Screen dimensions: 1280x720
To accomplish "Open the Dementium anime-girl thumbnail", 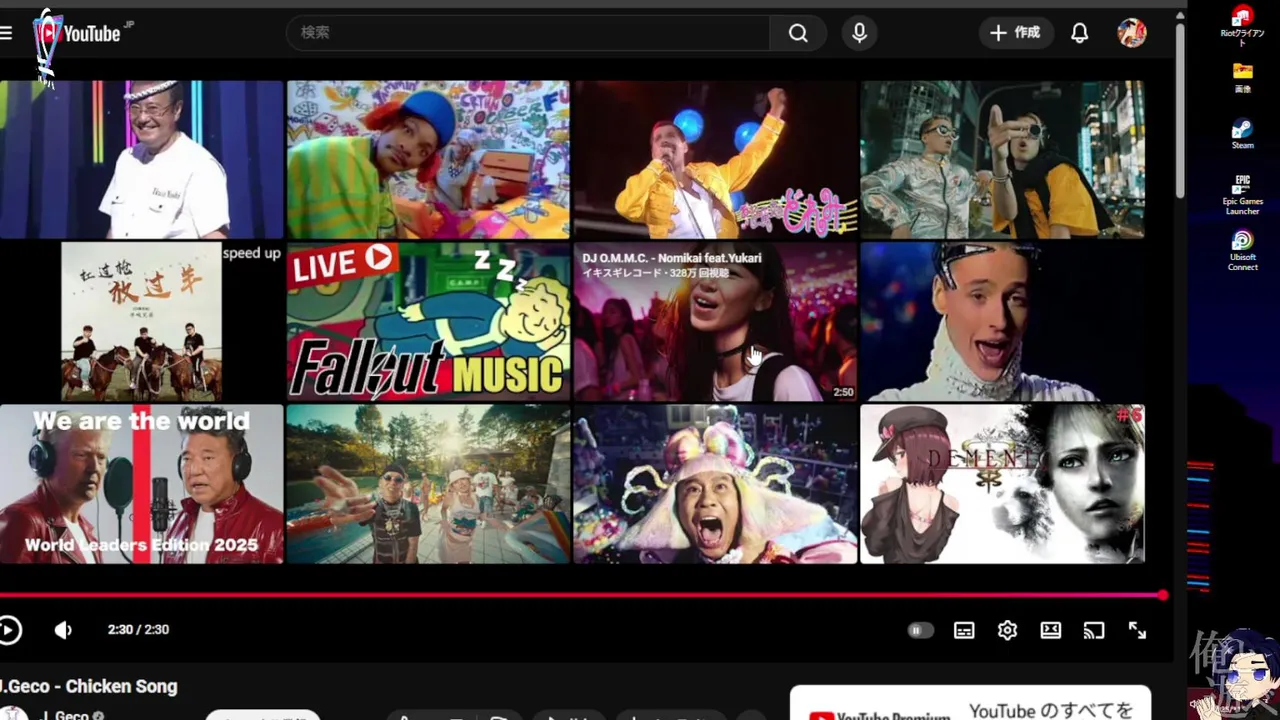I will [1002, 484].
